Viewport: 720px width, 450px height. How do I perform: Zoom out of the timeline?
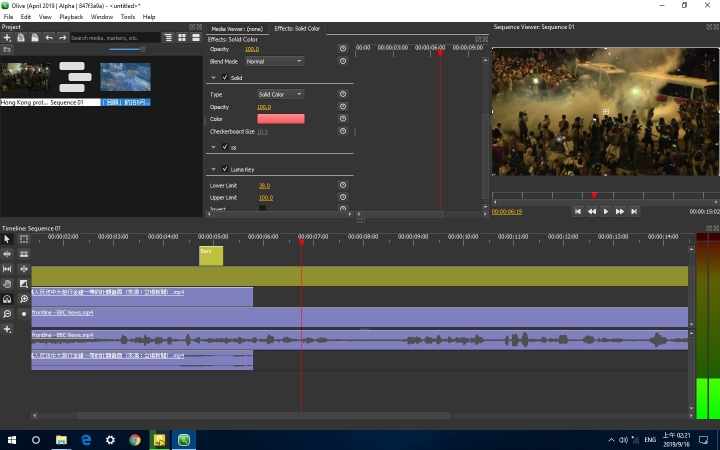(7, 314)
